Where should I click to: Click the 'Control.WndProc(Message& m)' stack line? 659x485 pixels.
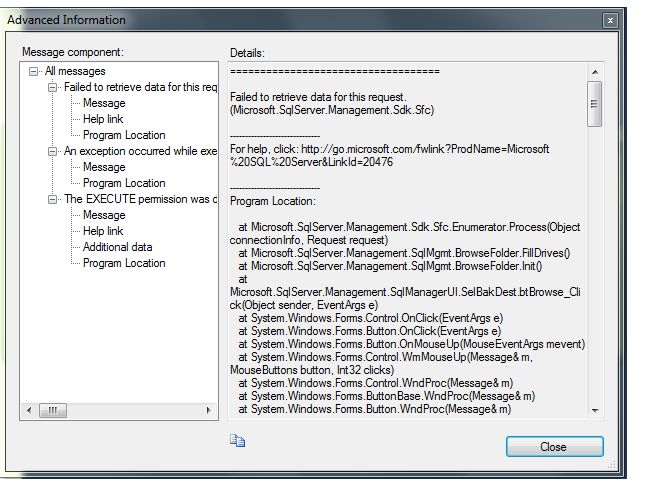point(376,383)
